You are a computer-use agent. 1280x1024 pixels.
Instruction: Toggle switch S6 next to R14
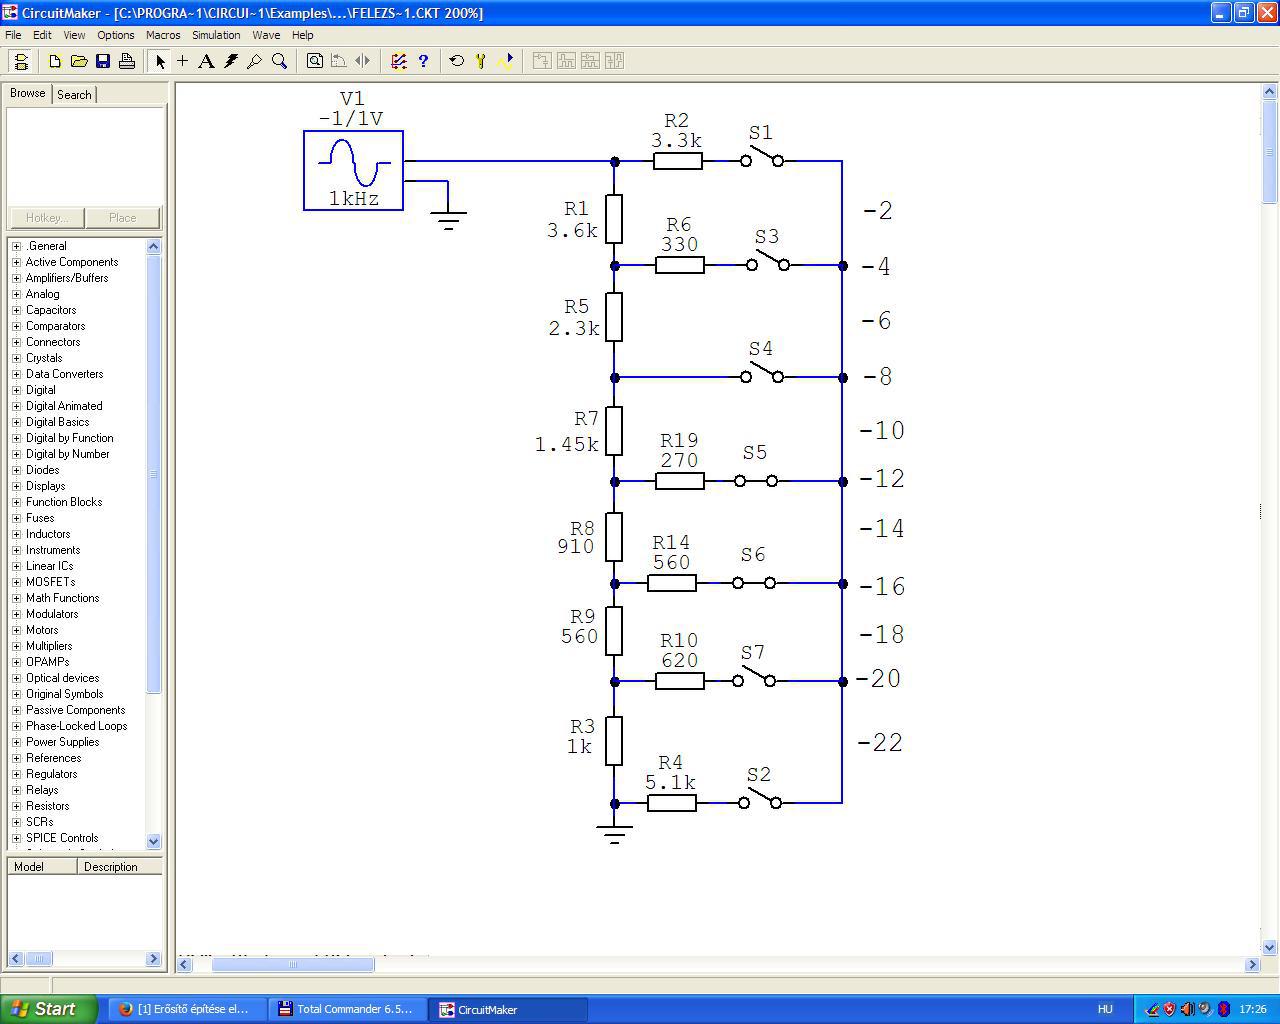tap(754, 583)
